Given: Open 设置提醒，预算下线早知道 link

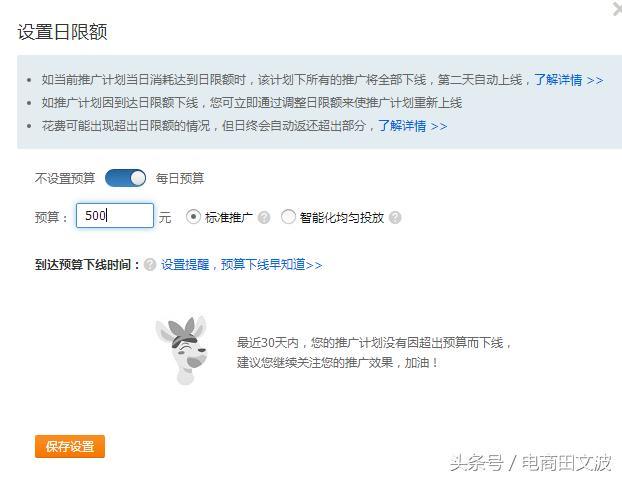Looking at the screenshot, I should 242,265.
